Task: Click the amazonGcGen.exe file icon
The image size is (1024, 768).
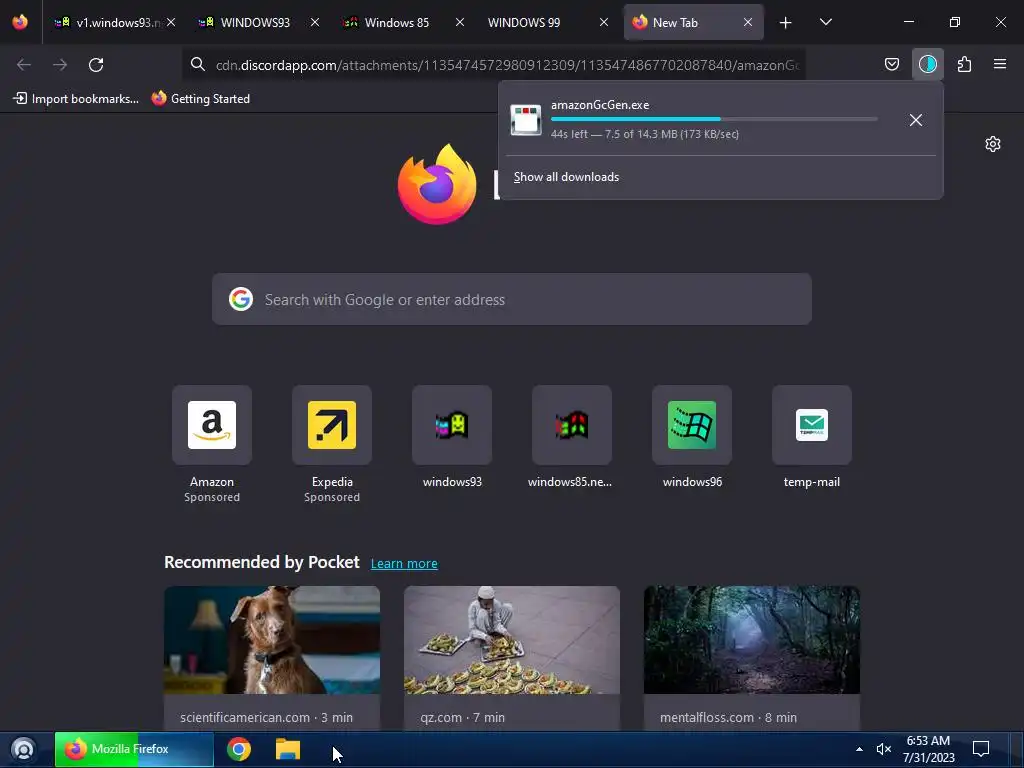Action: pyautogui.click(x=526, y=120)
